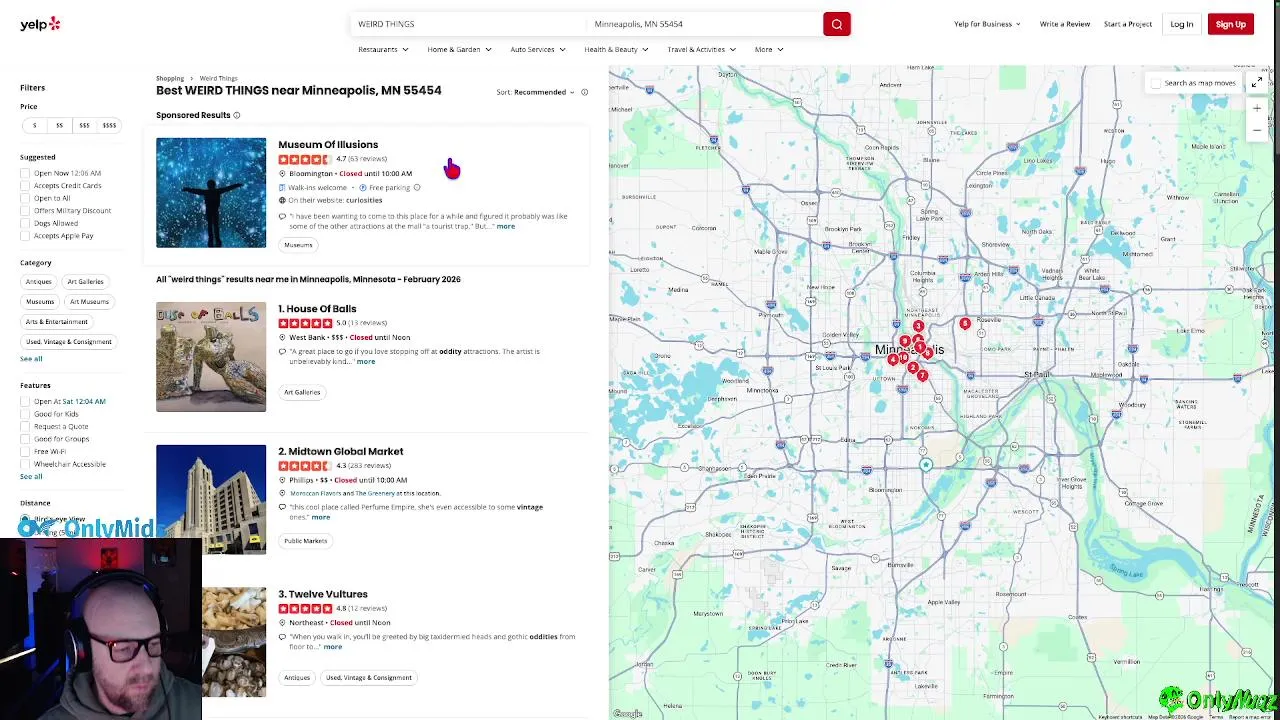Filter by Antiques category
This screenshot has height=720, width=1280.
(x=39, y=282)
